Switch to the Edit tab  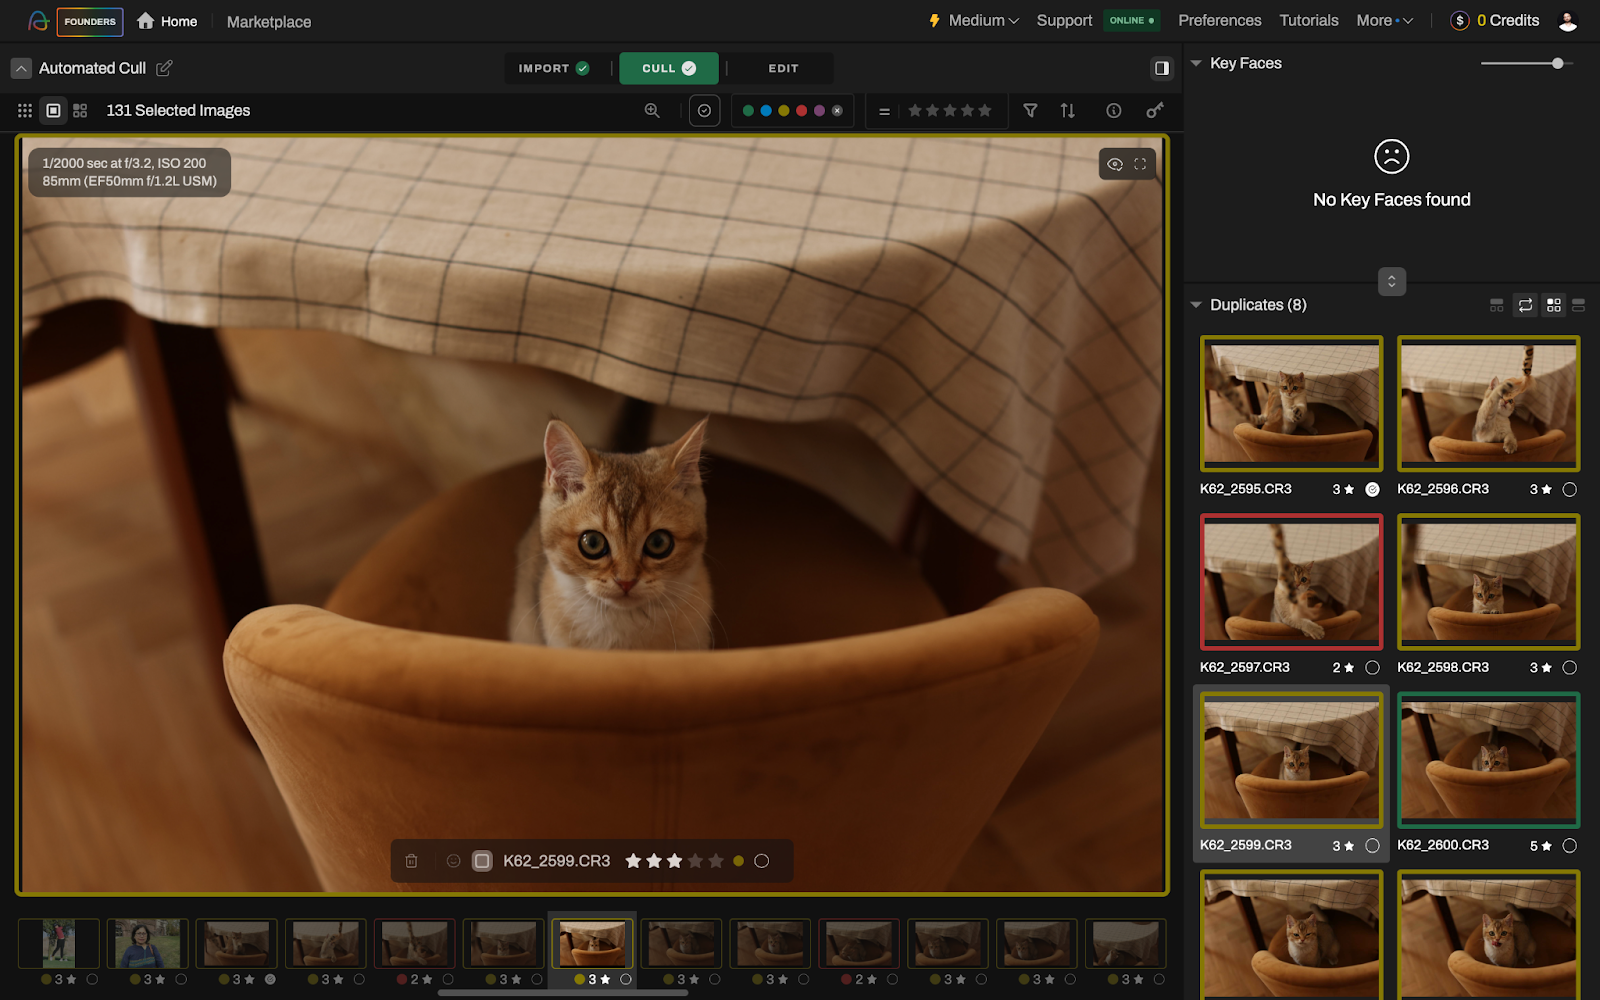[x=783, y=68]
